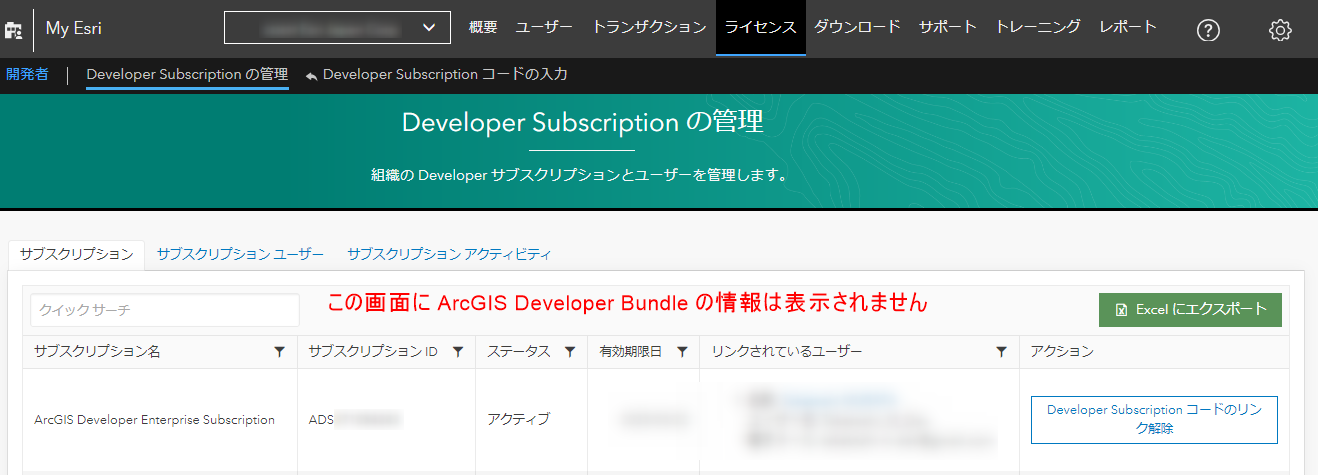Filter the サブスクリプション ID column
1318x475 pixels.
pyautogui.click(x=457, y=352)
